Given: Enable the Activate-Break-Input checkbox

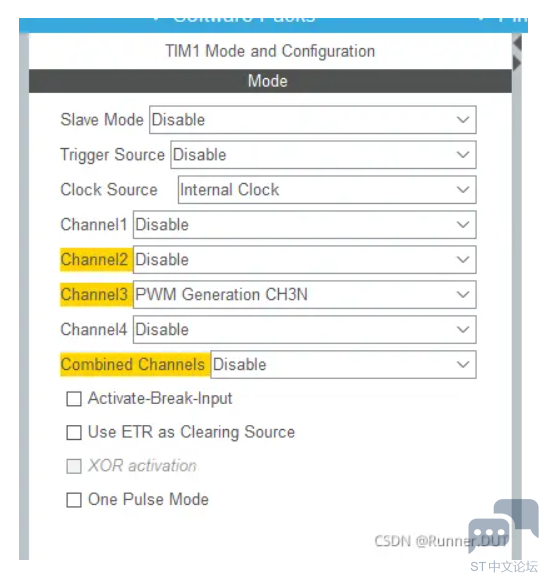Looking at the screenshot, I should (74, 399).
